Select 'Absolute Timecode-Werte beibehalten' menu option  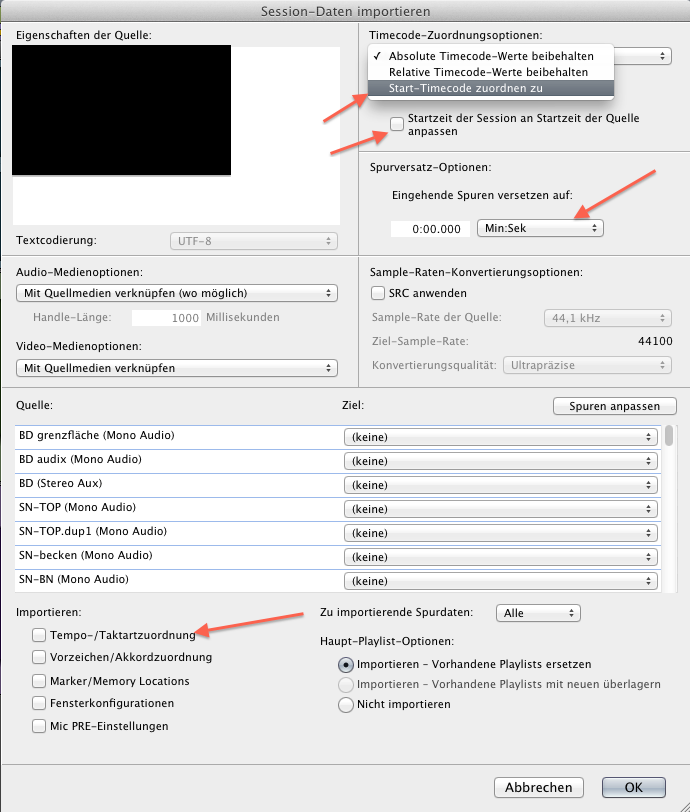(x=491, y=56)
